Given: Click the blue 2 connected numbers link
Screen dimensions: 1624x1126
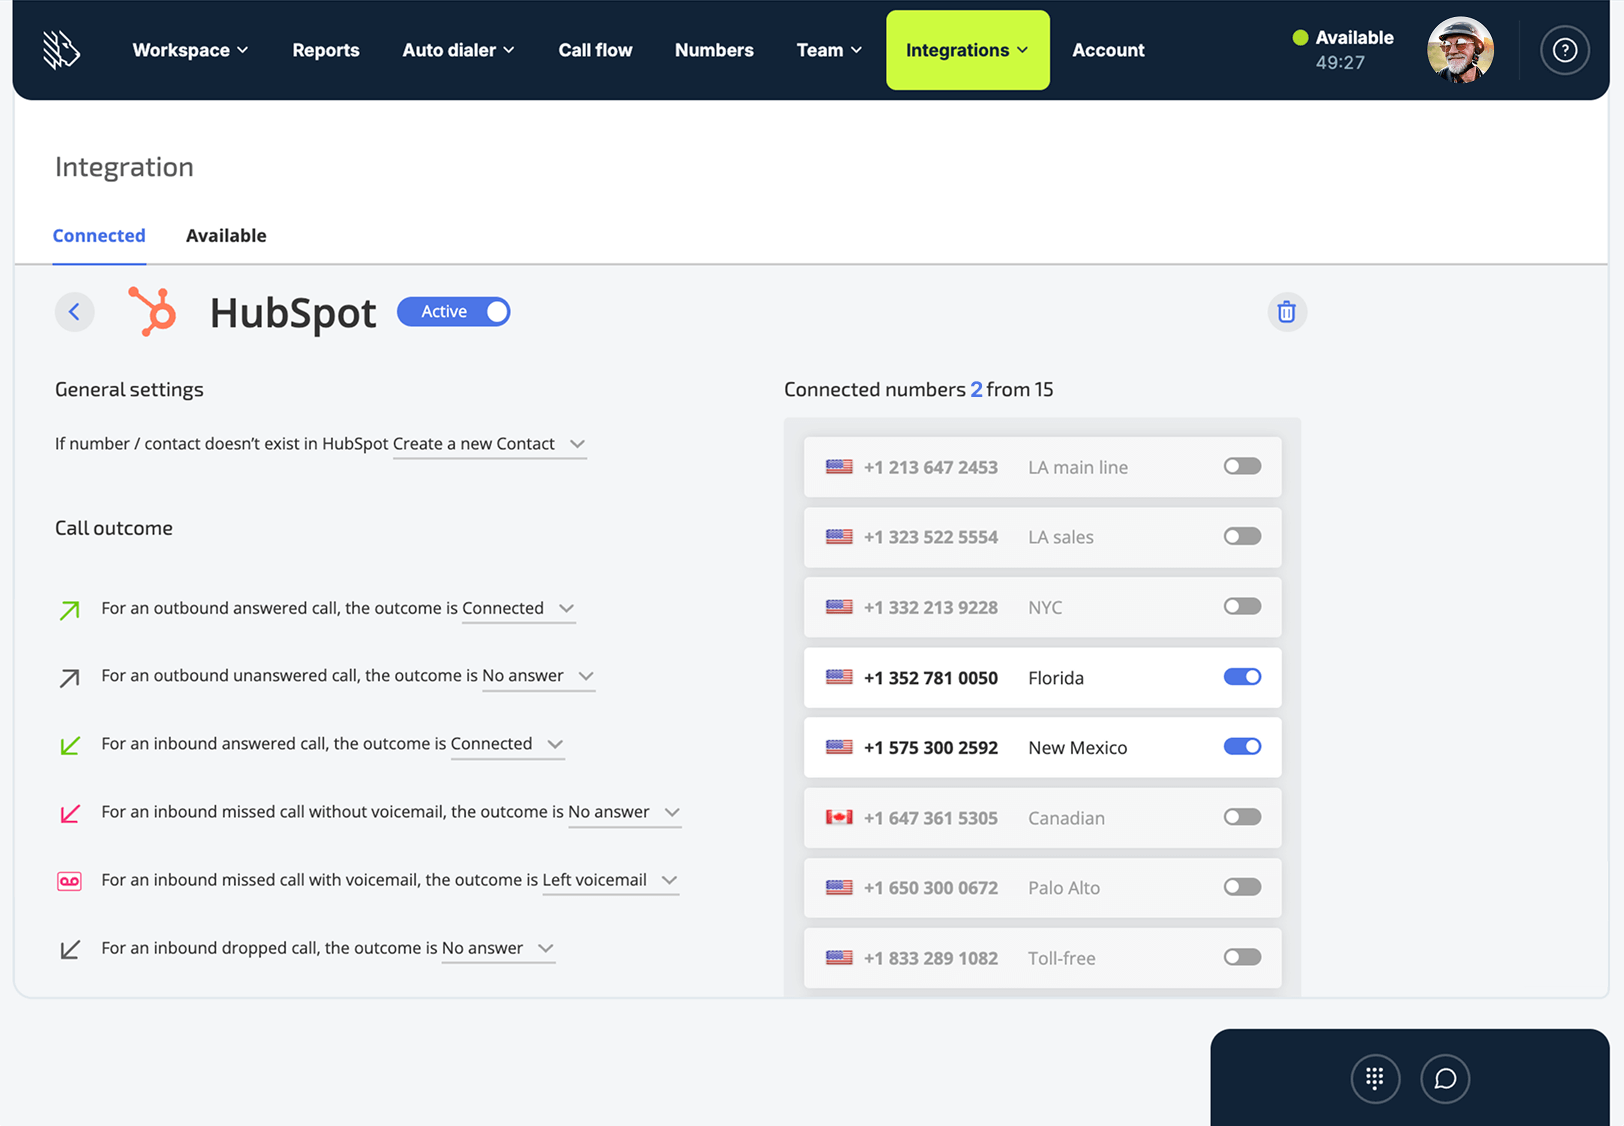Looking at the screenshot, I should [x=977, y=389].
